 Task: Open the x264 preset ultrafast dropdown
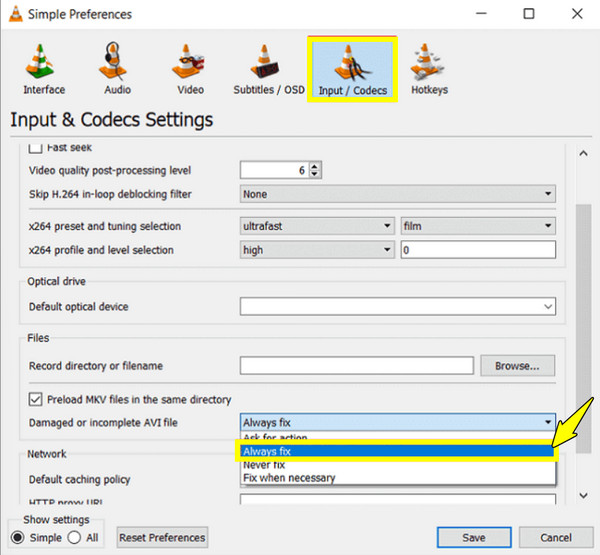pos(317,226)
